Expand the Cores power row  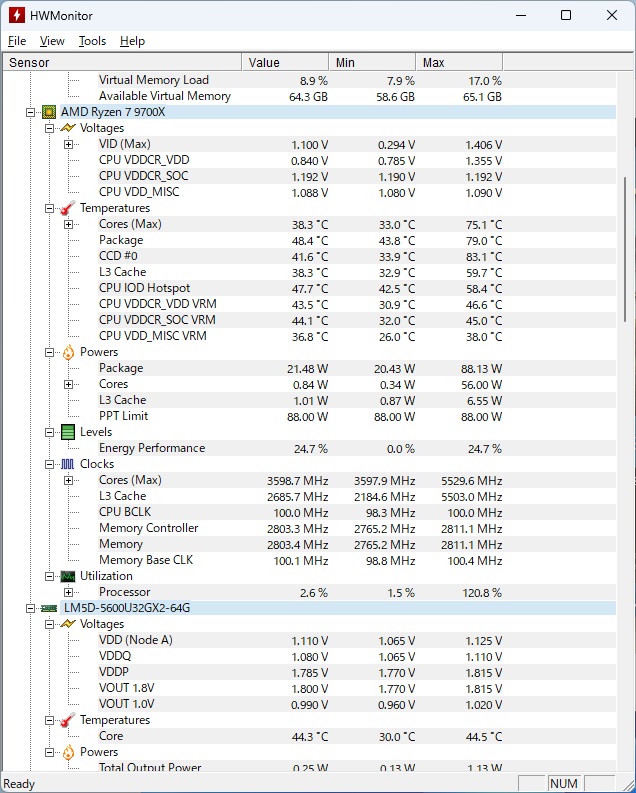click(x=68, y=384)
